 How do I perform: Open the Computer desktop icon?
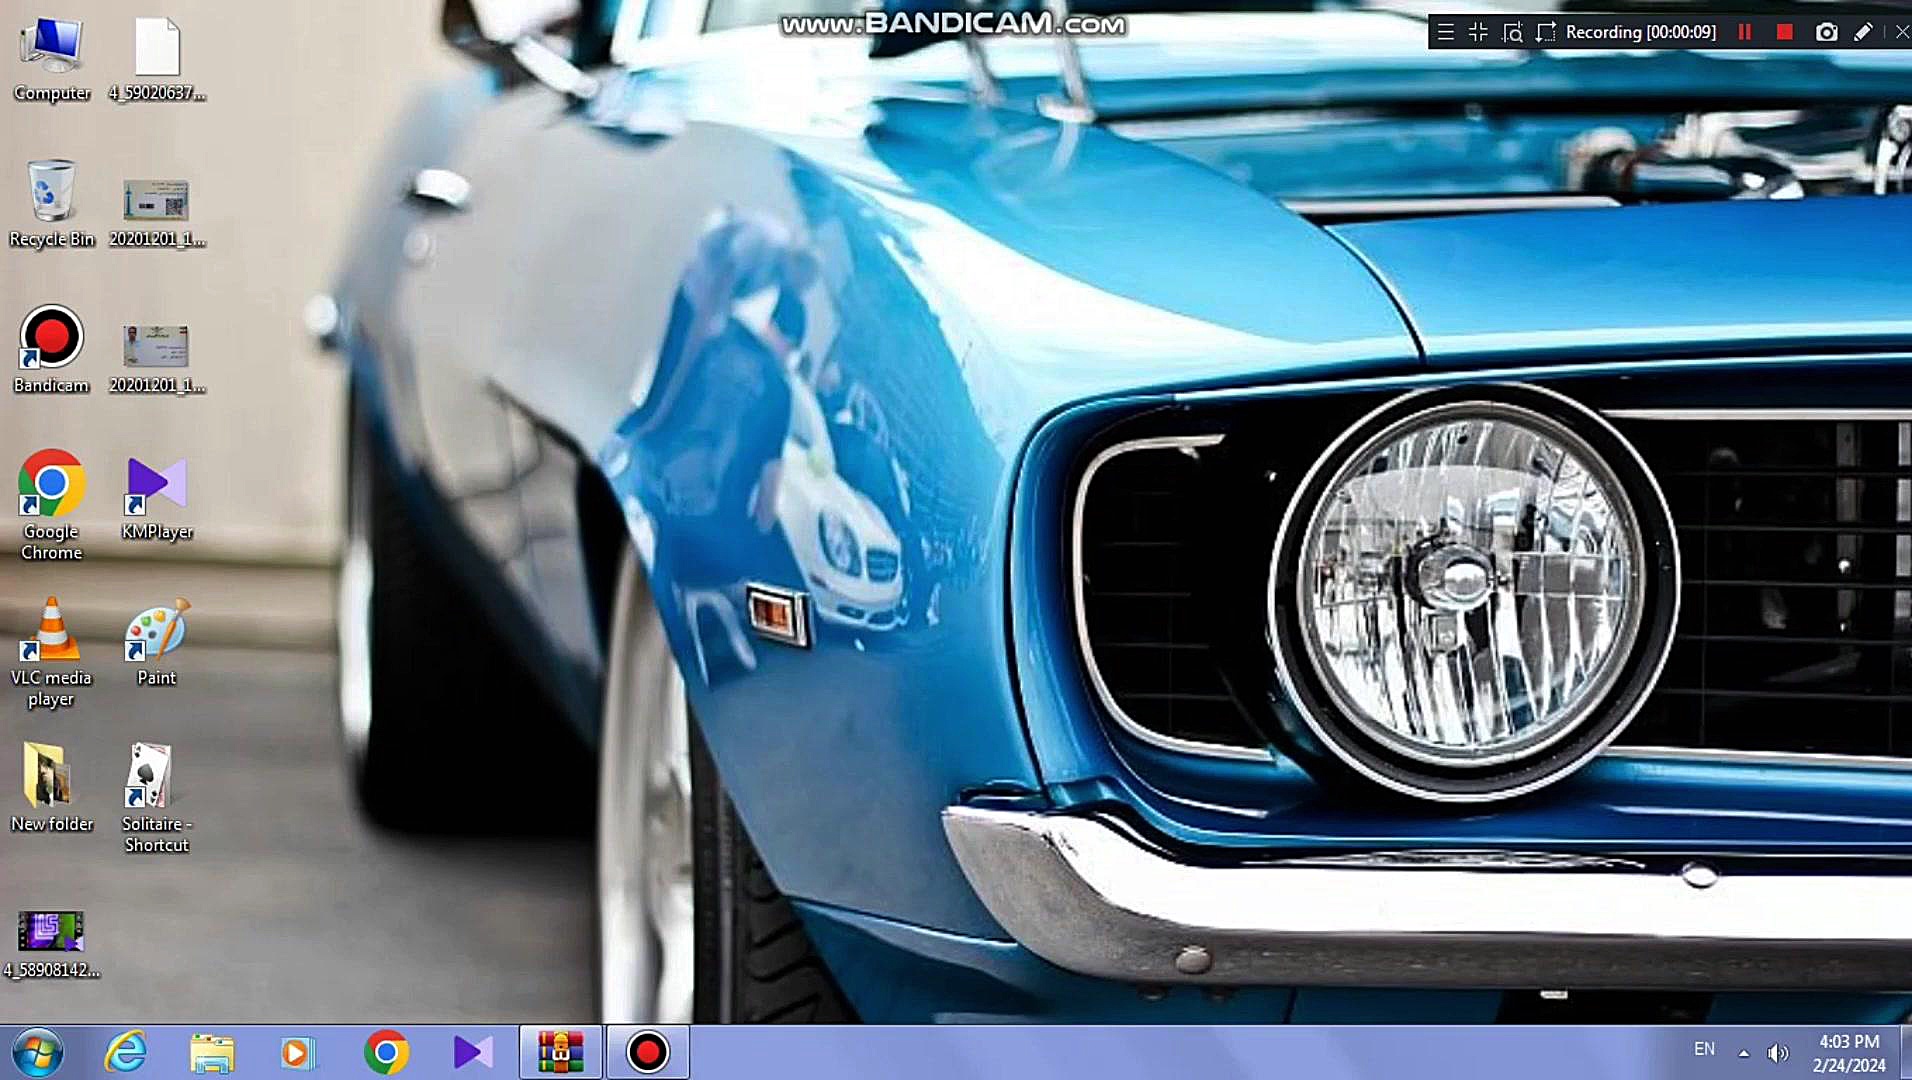click(52, 60)
